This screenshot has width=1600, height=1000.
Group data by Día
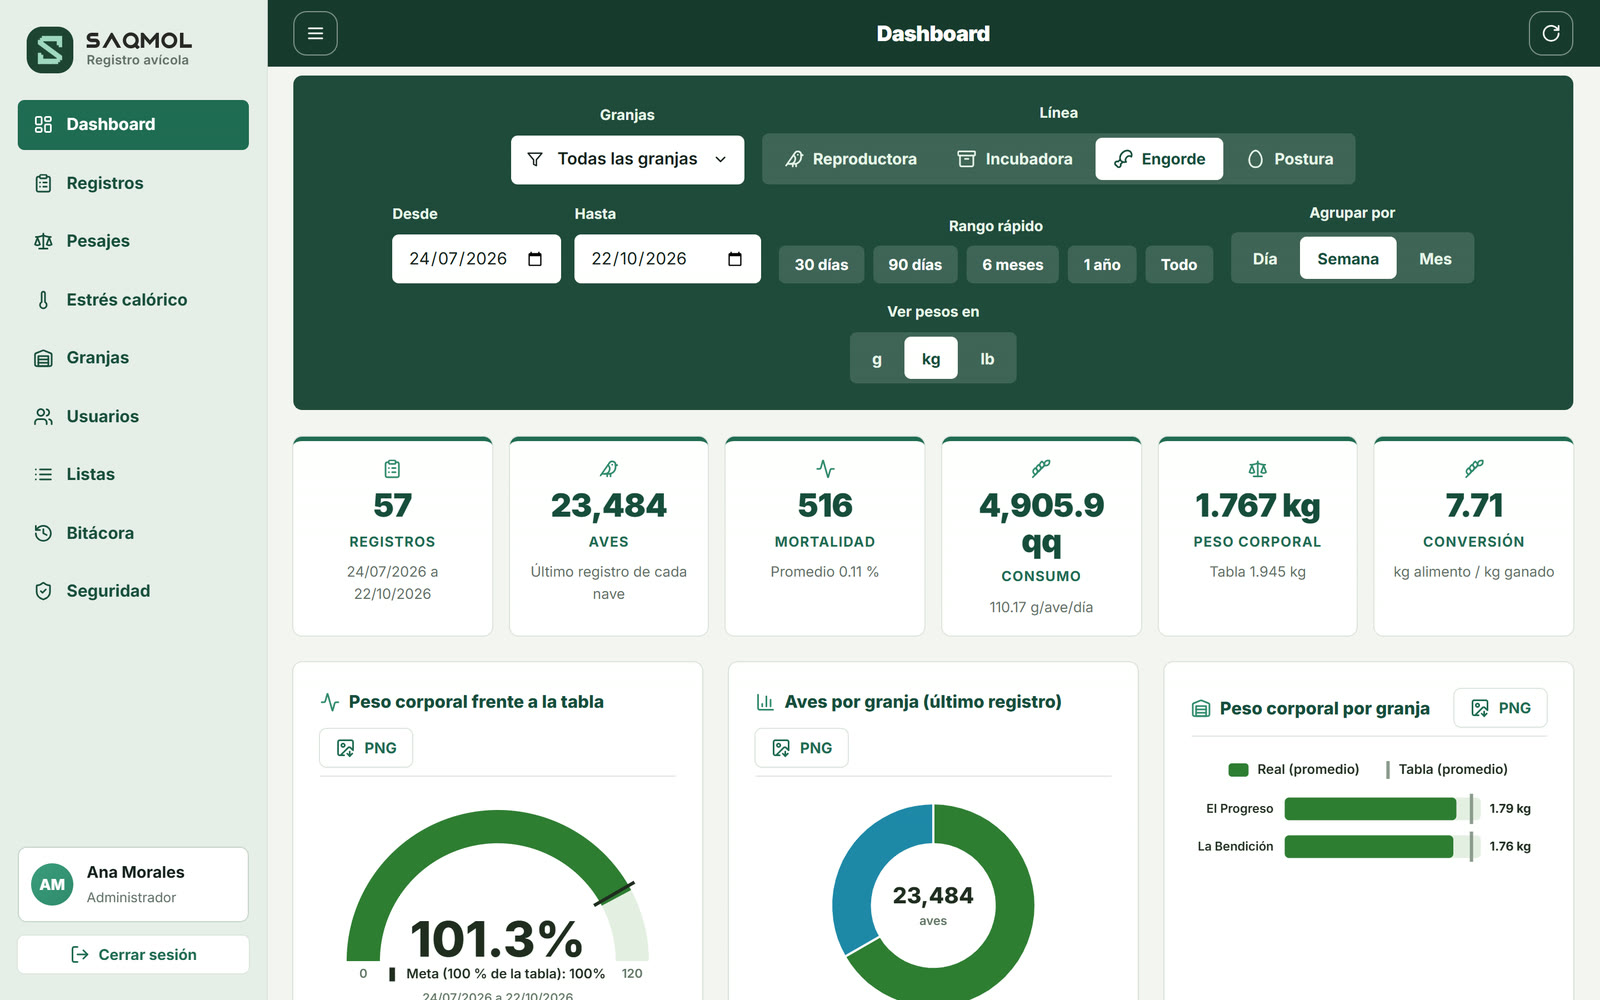1265,258
